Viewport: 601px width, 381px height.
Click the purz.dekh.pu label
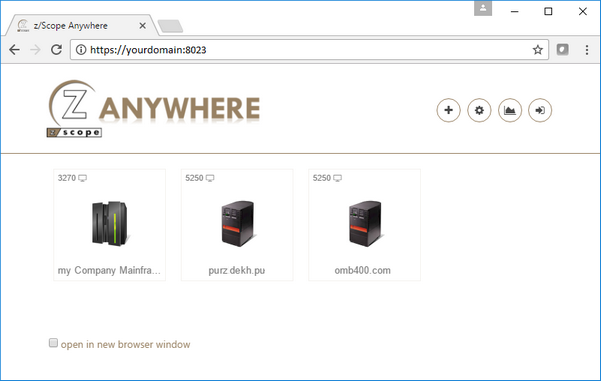click(236, 271)
